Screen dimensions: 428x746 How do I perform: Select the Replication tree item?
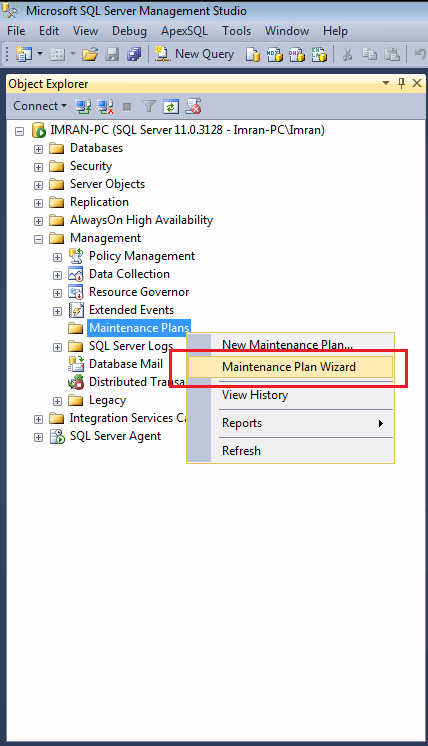[x=99, y=202]
